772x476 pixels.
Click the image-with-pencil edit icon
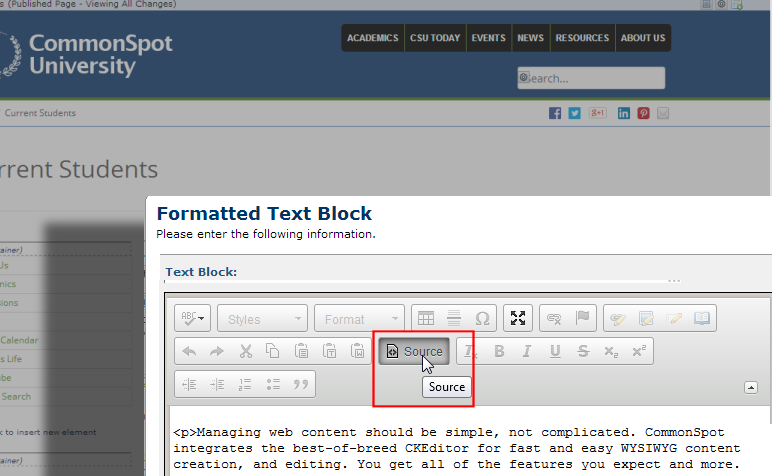(646, 318)
